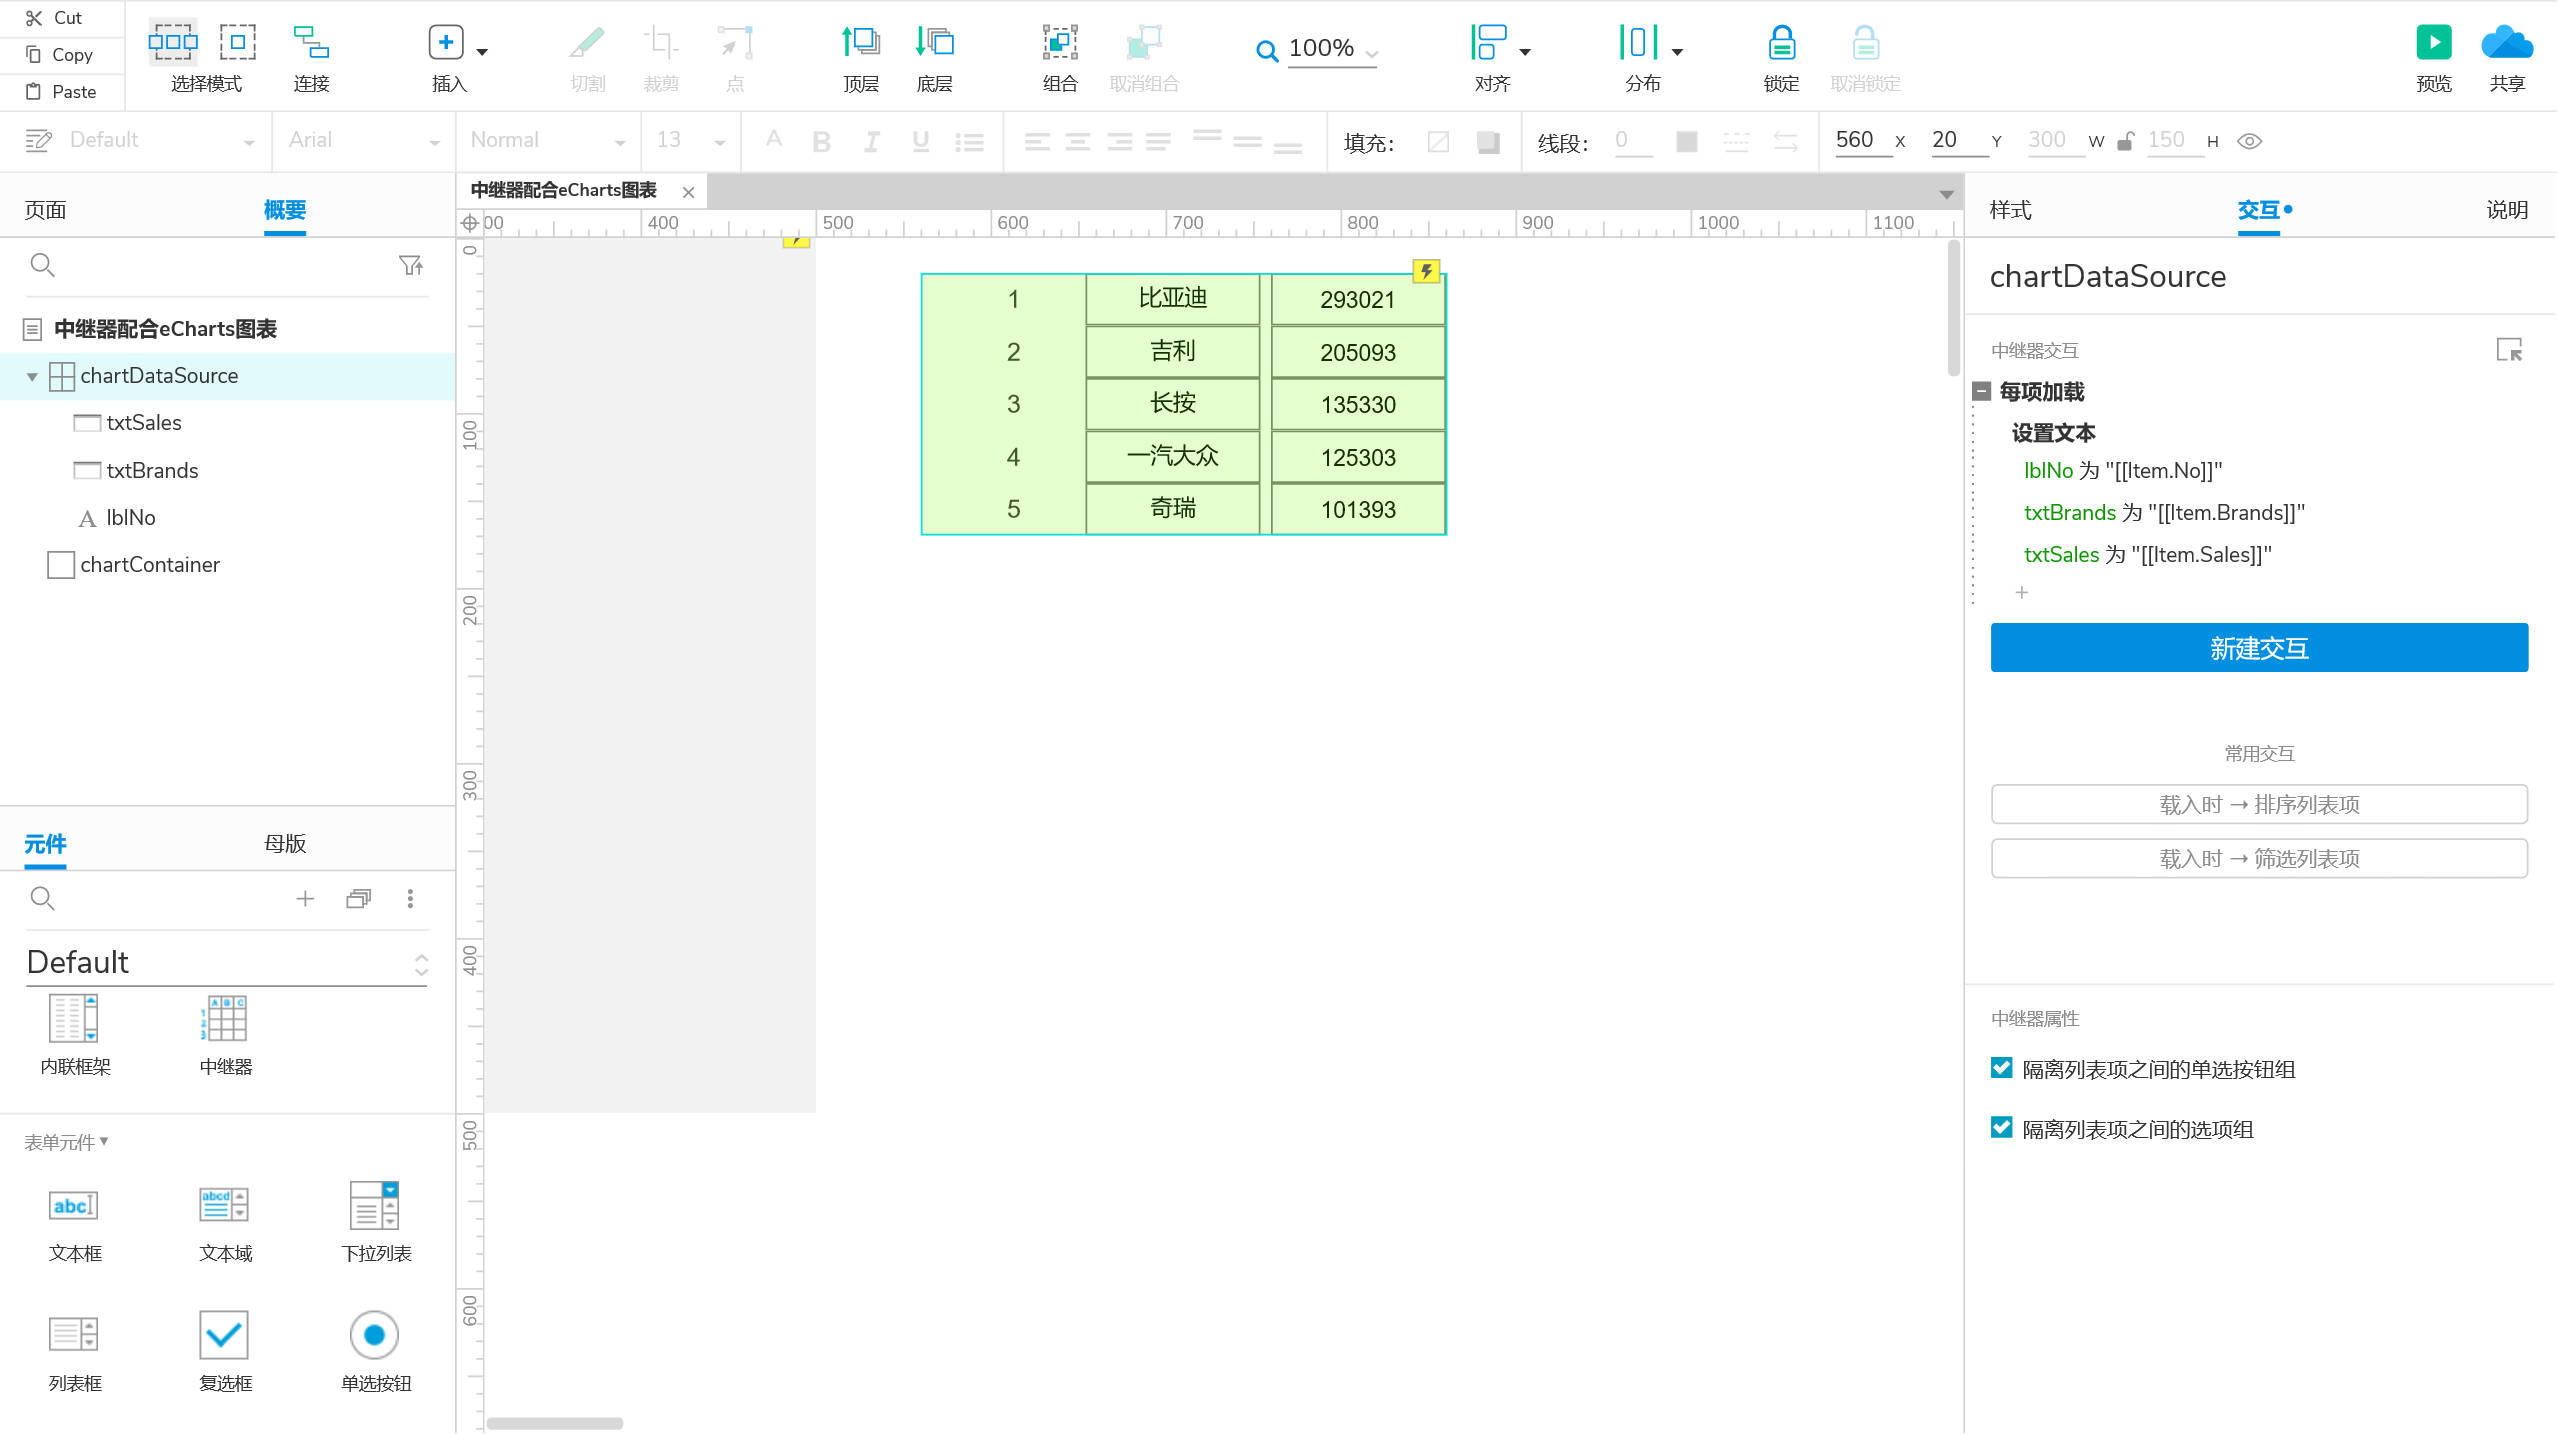Start prototype with 预览 play icon
The image size is (2558, 1434).
(2433, 43)
